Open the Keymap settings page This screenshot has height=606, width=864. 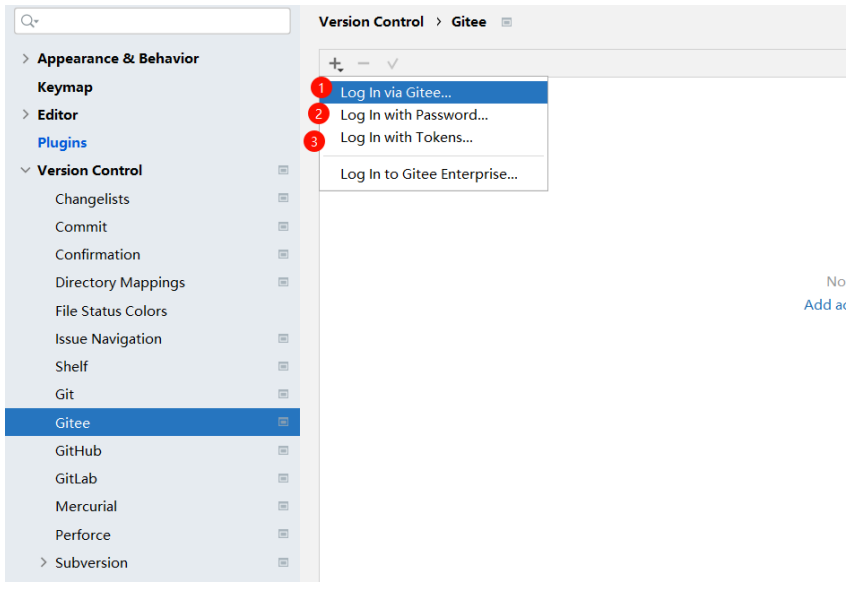[65, 88]
